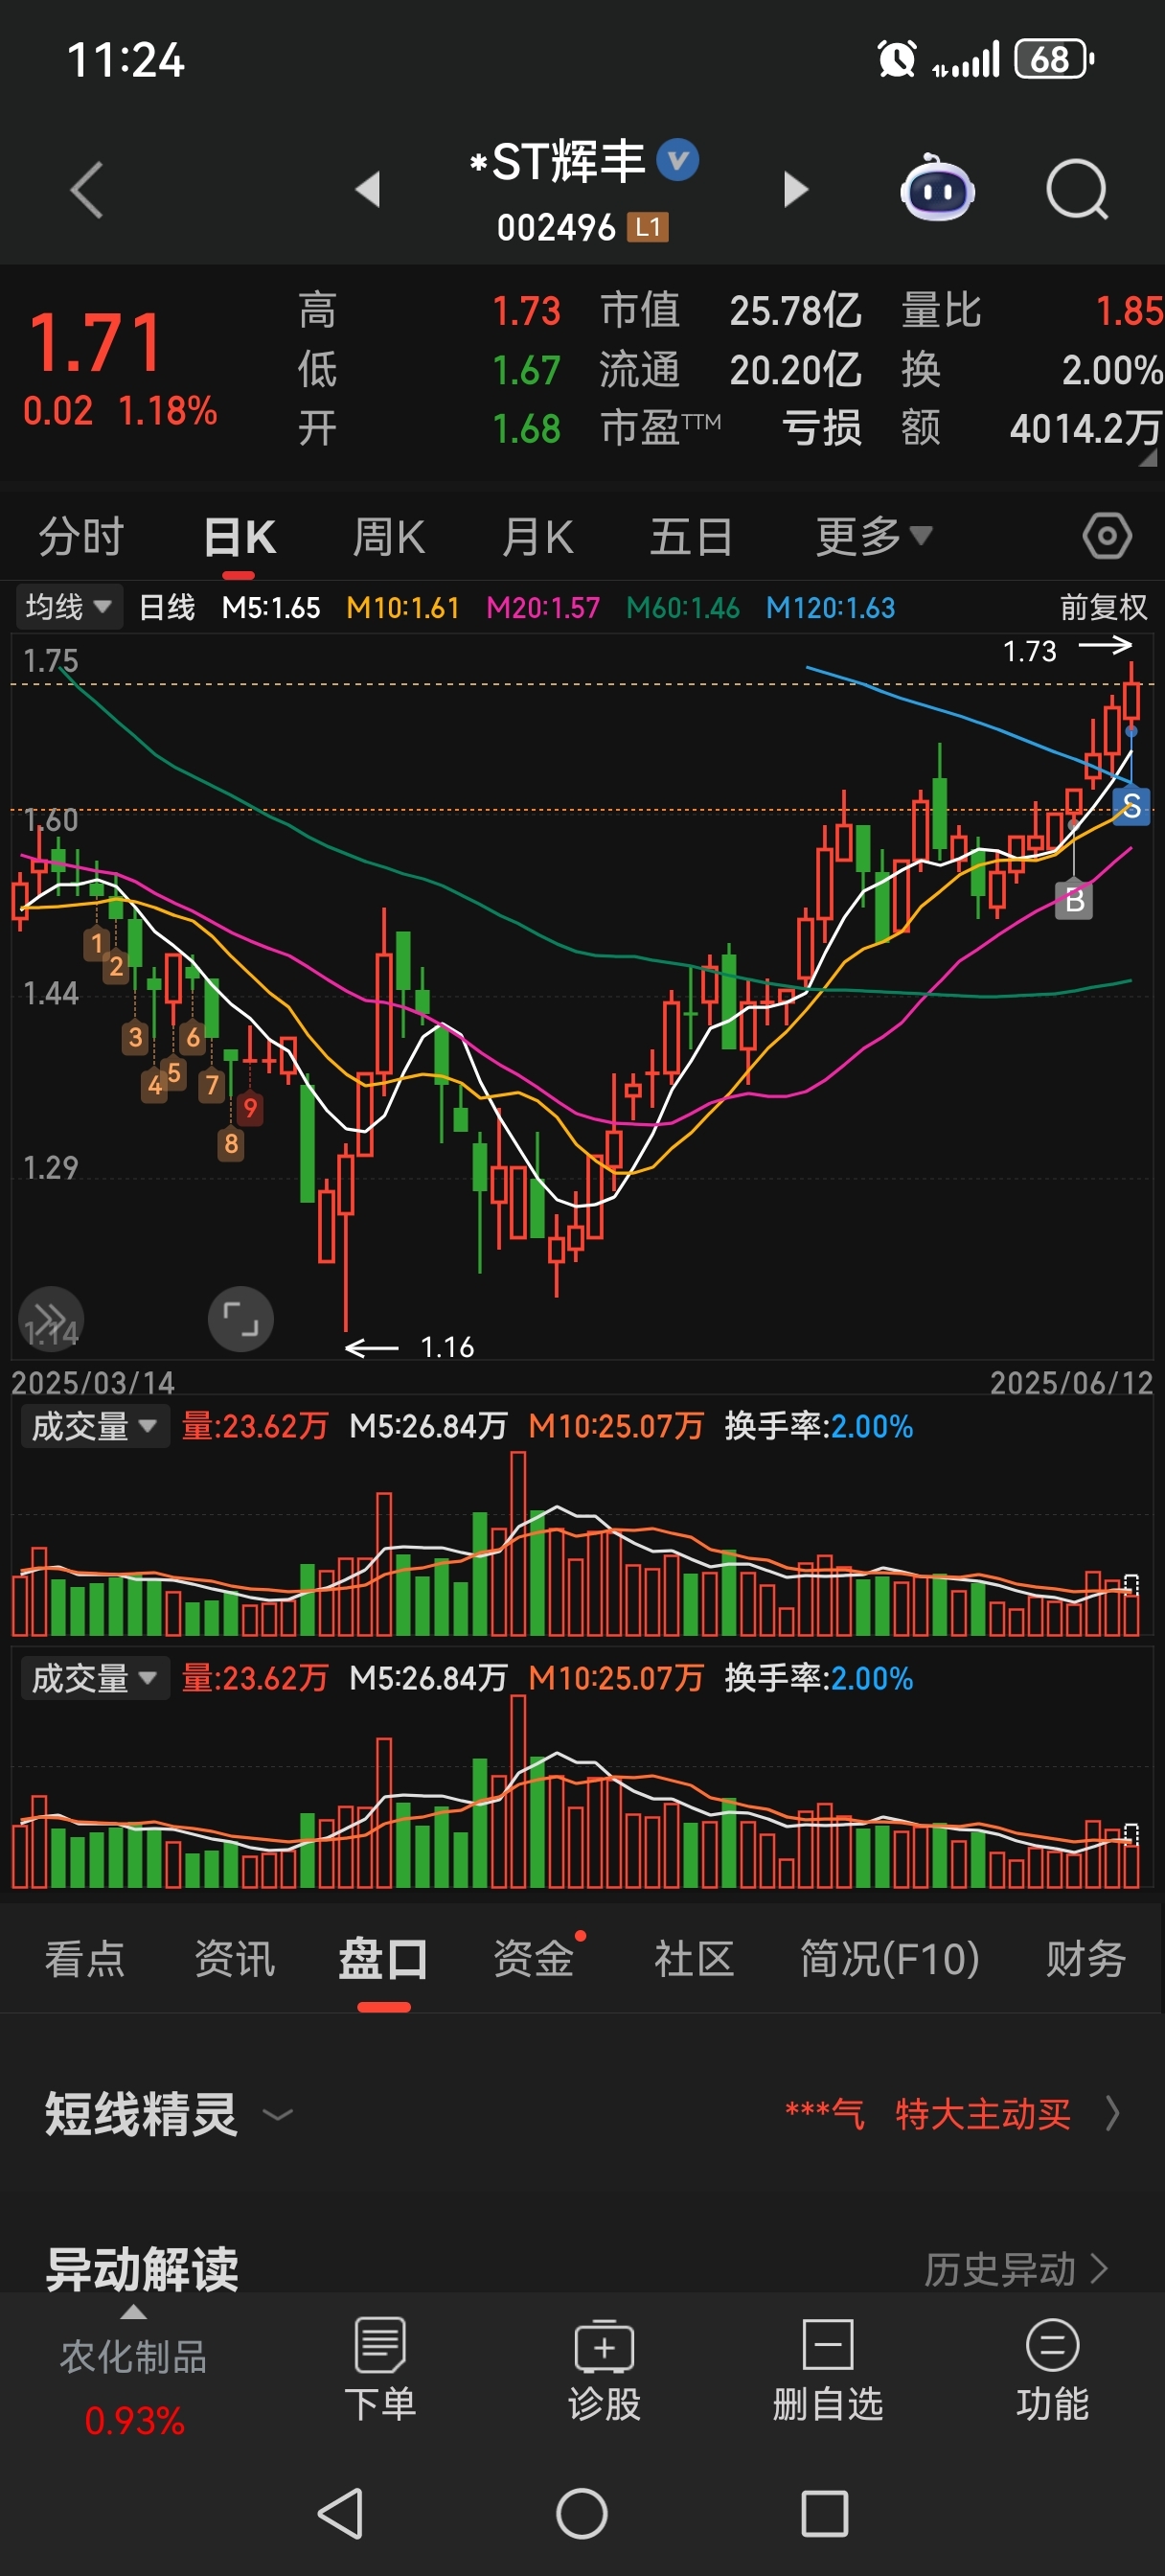
Task: Toggle 前复权 price adjustment mode
Action: [x=1103, y=607]
